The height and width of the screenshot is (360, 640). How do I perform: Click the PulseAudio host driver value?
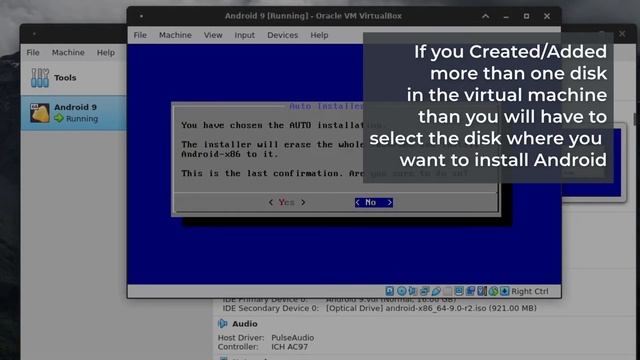[293, 338]
